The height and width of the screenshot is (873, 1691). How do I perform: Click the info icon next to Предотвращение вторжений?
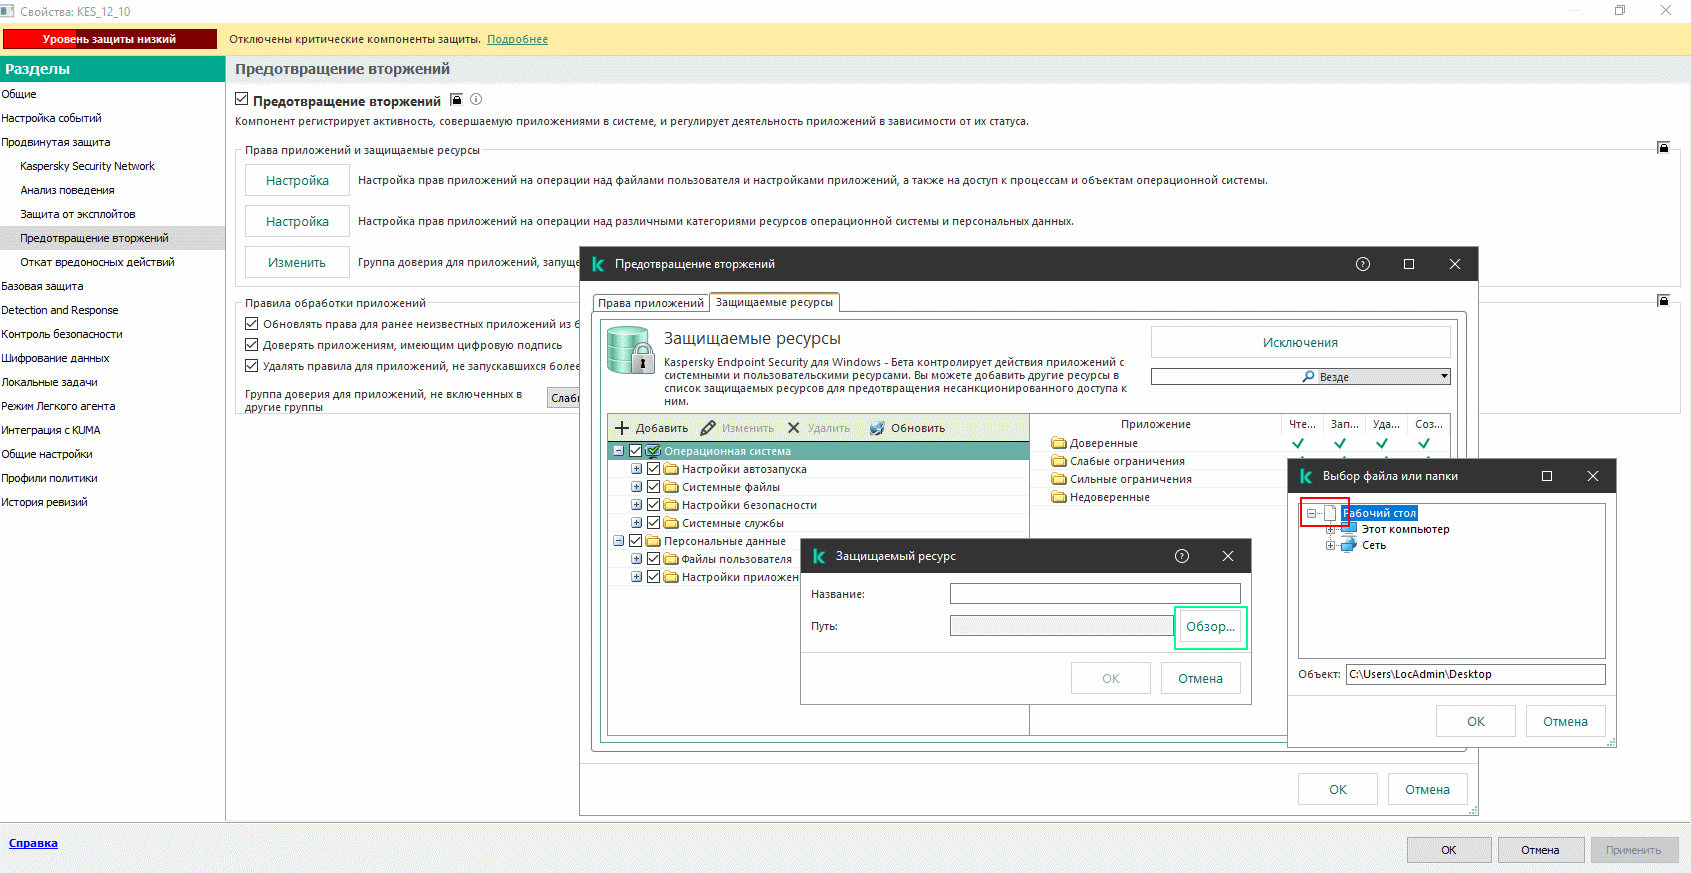pyautogui.click(x=476, y=99)
